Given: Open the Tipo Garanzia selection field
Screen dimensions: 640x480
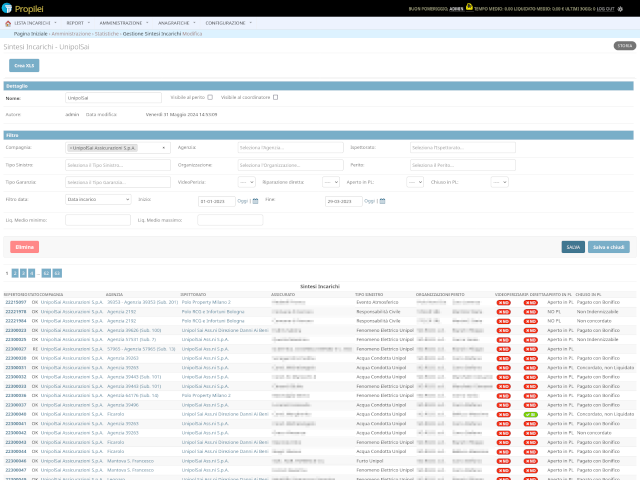Looking at the screenshot, I should coord(118,182).
